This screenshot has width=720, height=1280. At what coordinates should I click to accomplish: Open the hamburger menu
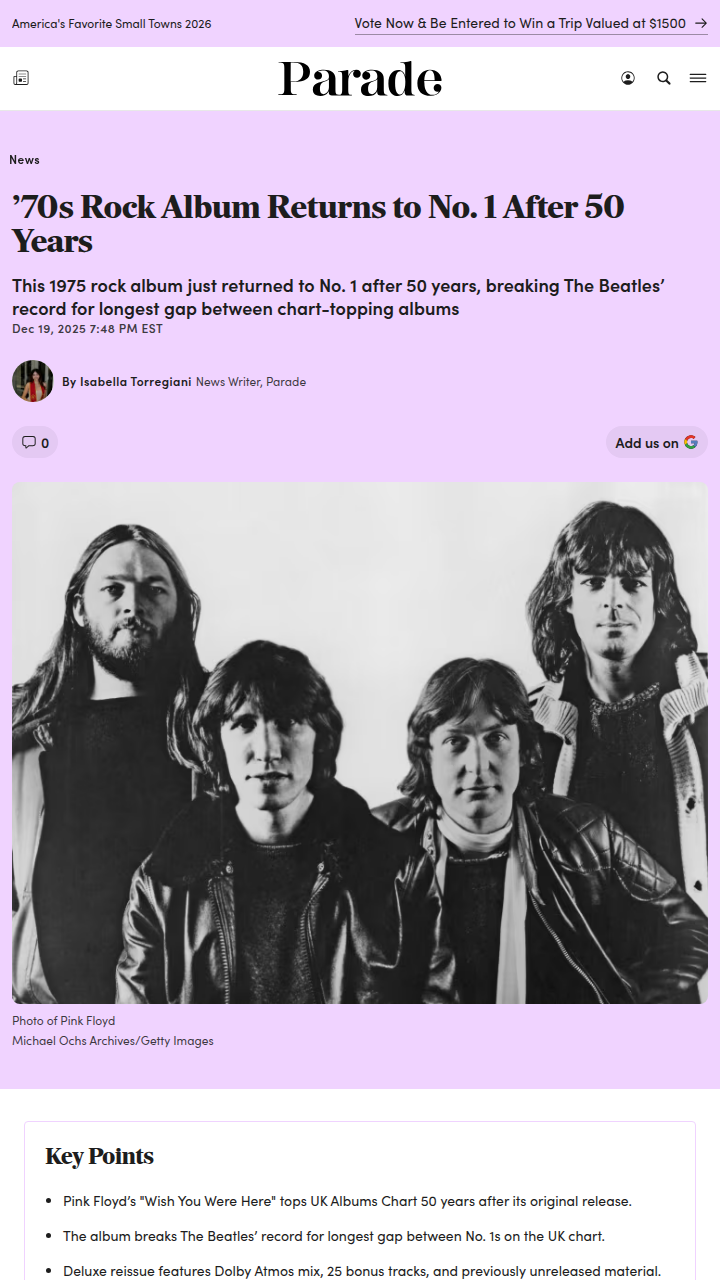698,78
